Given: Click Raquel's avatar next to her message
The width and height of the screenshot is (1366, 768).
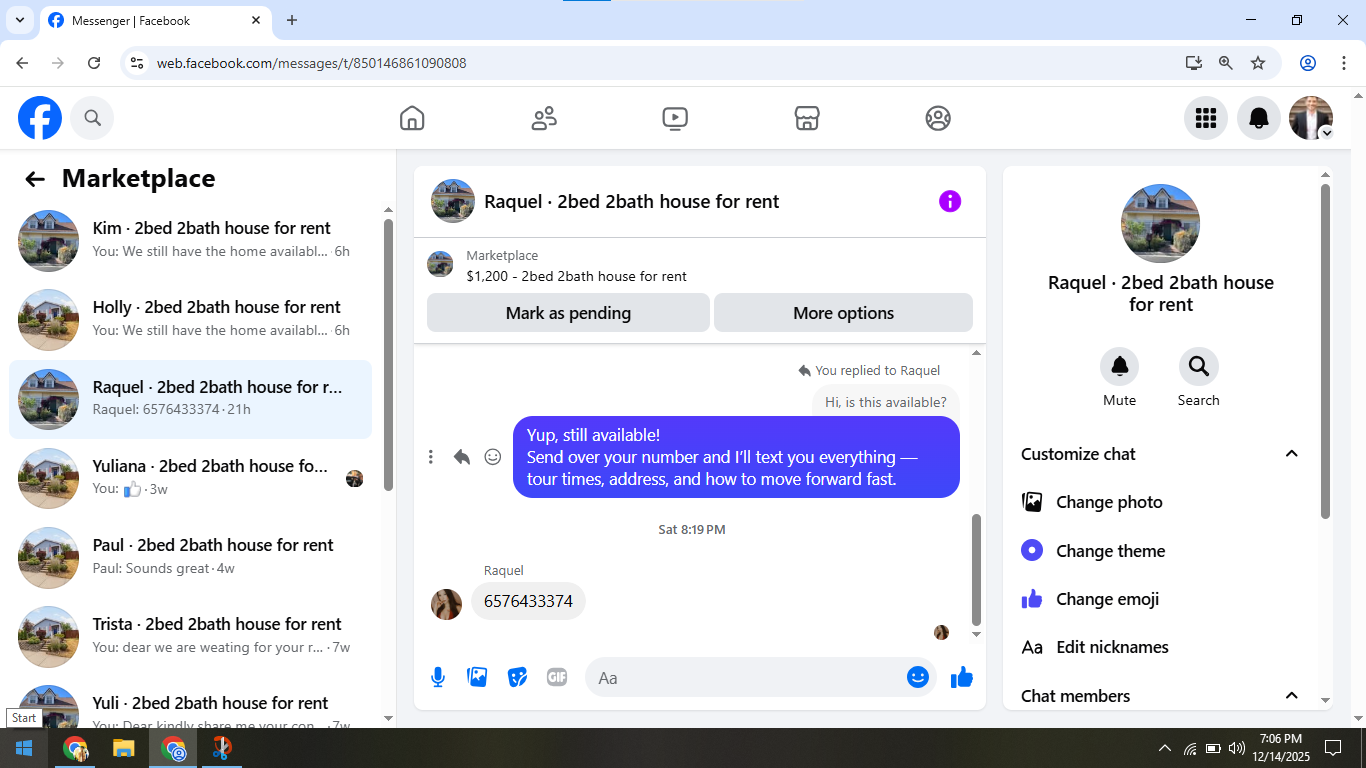Looking at the screenshot, I should pyautogui.click(x=446, y=604).
